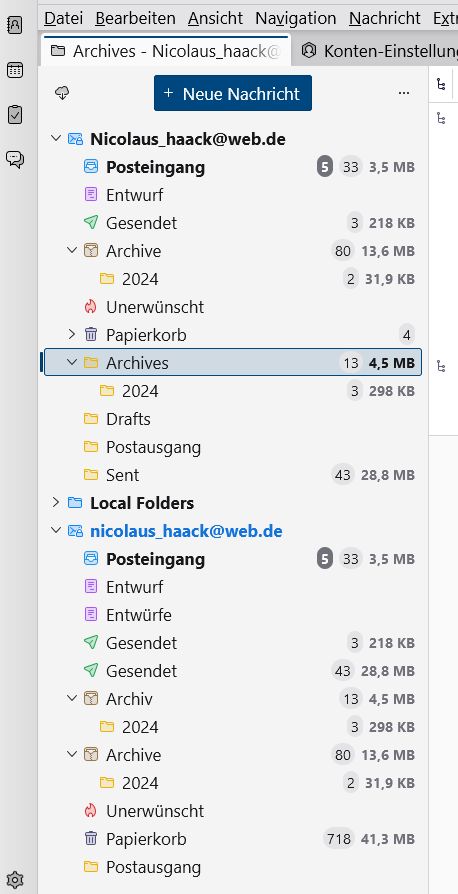Select the Sent folder with 43 messages
The image size is (458, 894).
tap(233, 475)
